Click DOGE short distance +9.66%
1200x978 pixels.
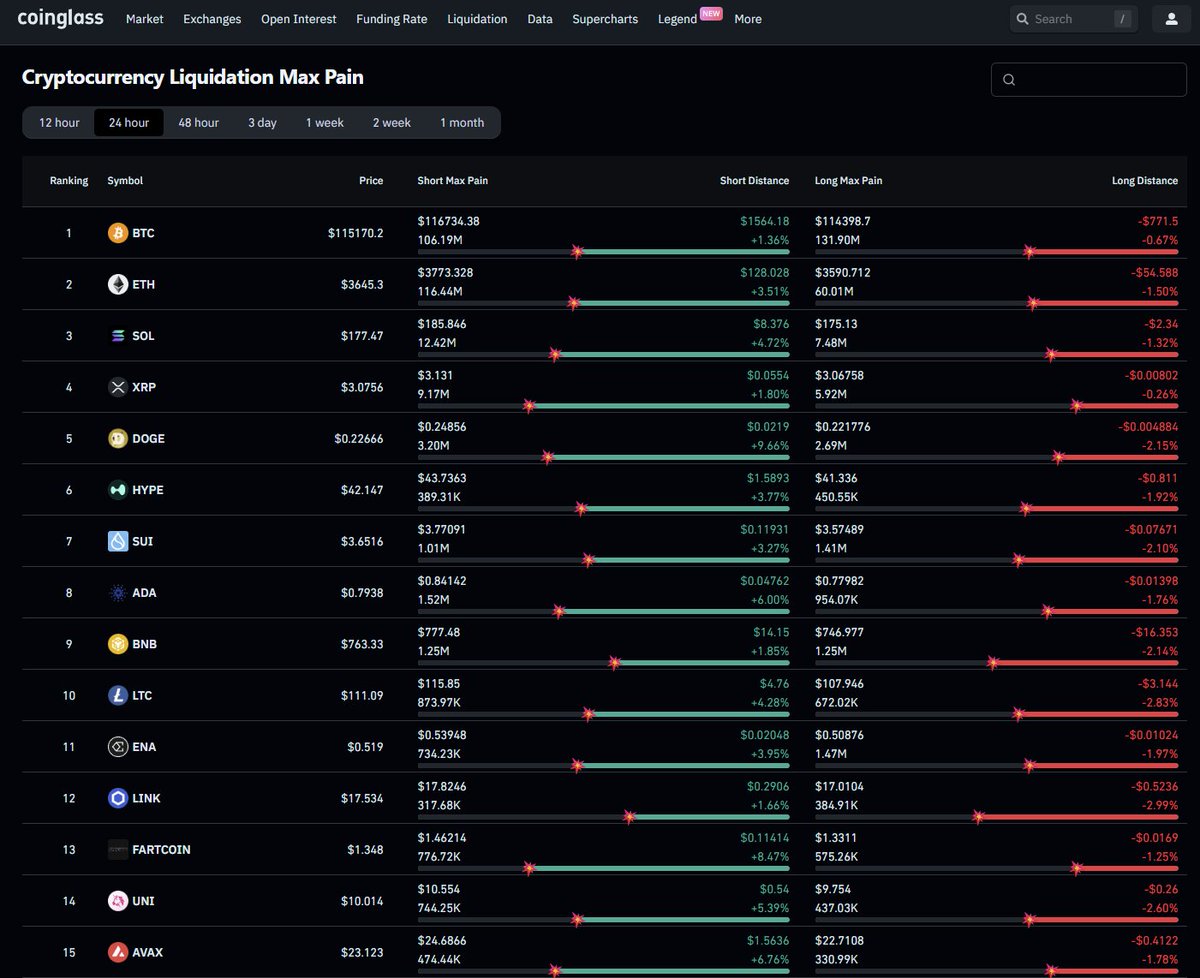pyautogui.click(x=770, y=445)
